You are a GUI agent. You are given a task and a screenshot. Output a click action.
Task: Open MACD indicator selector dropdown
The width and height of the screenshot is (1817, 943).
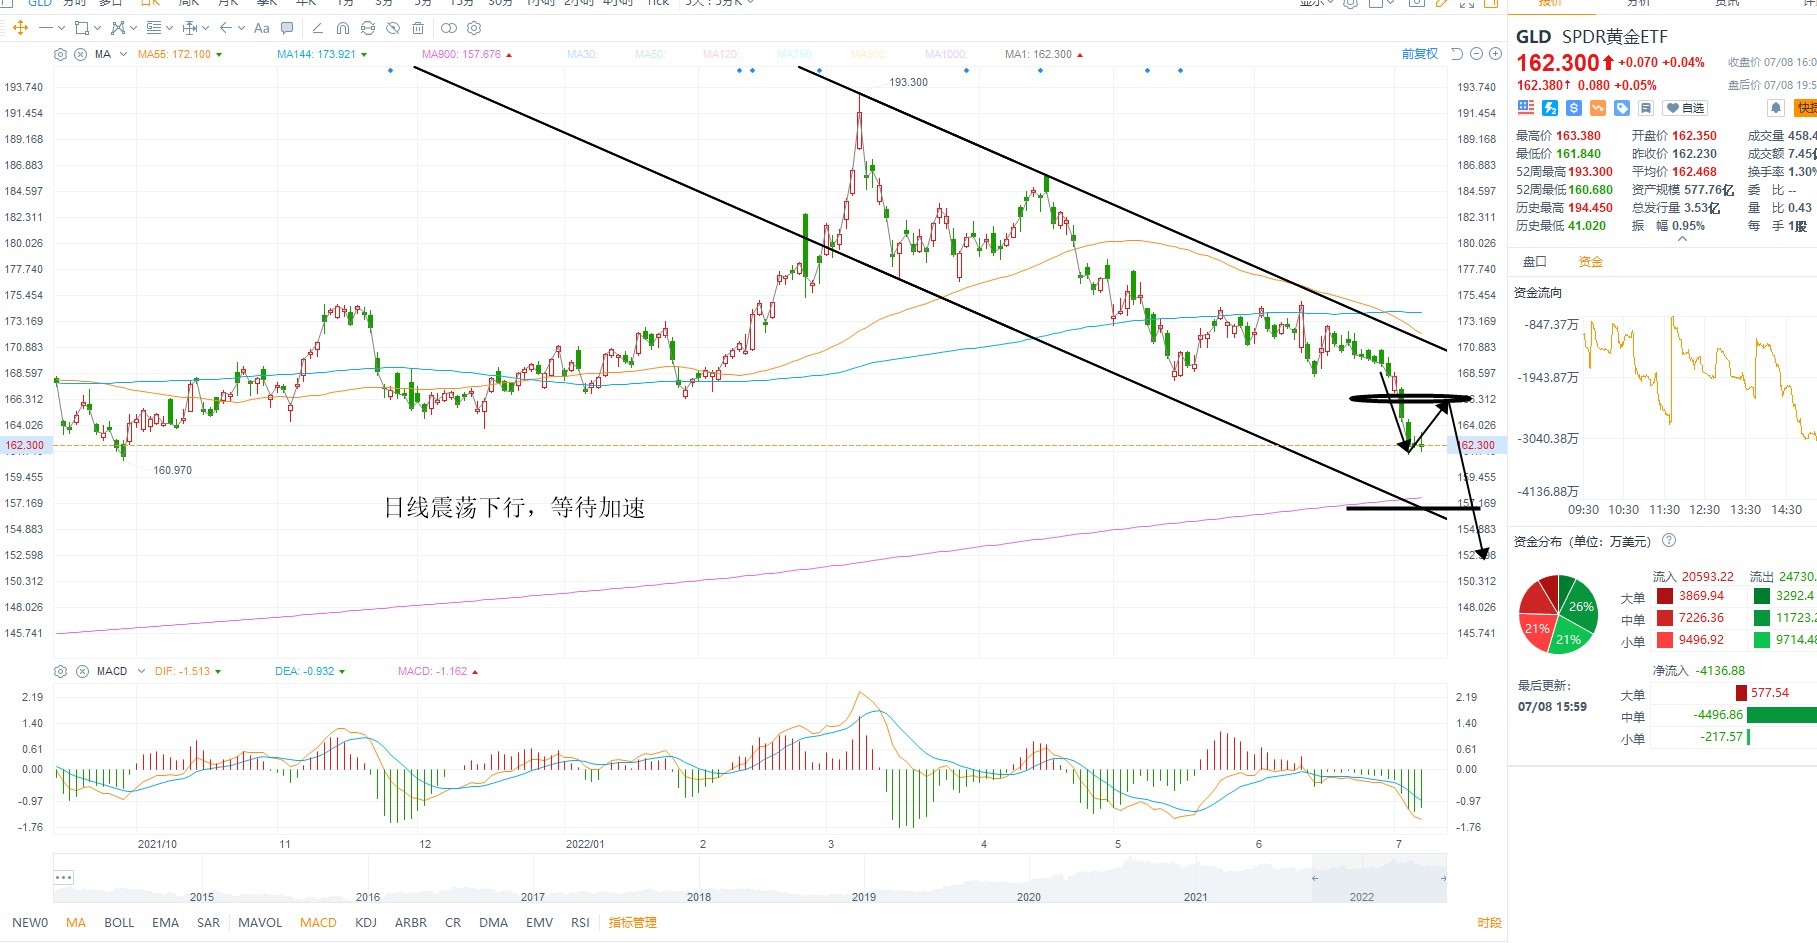click(x=141, y=671)
